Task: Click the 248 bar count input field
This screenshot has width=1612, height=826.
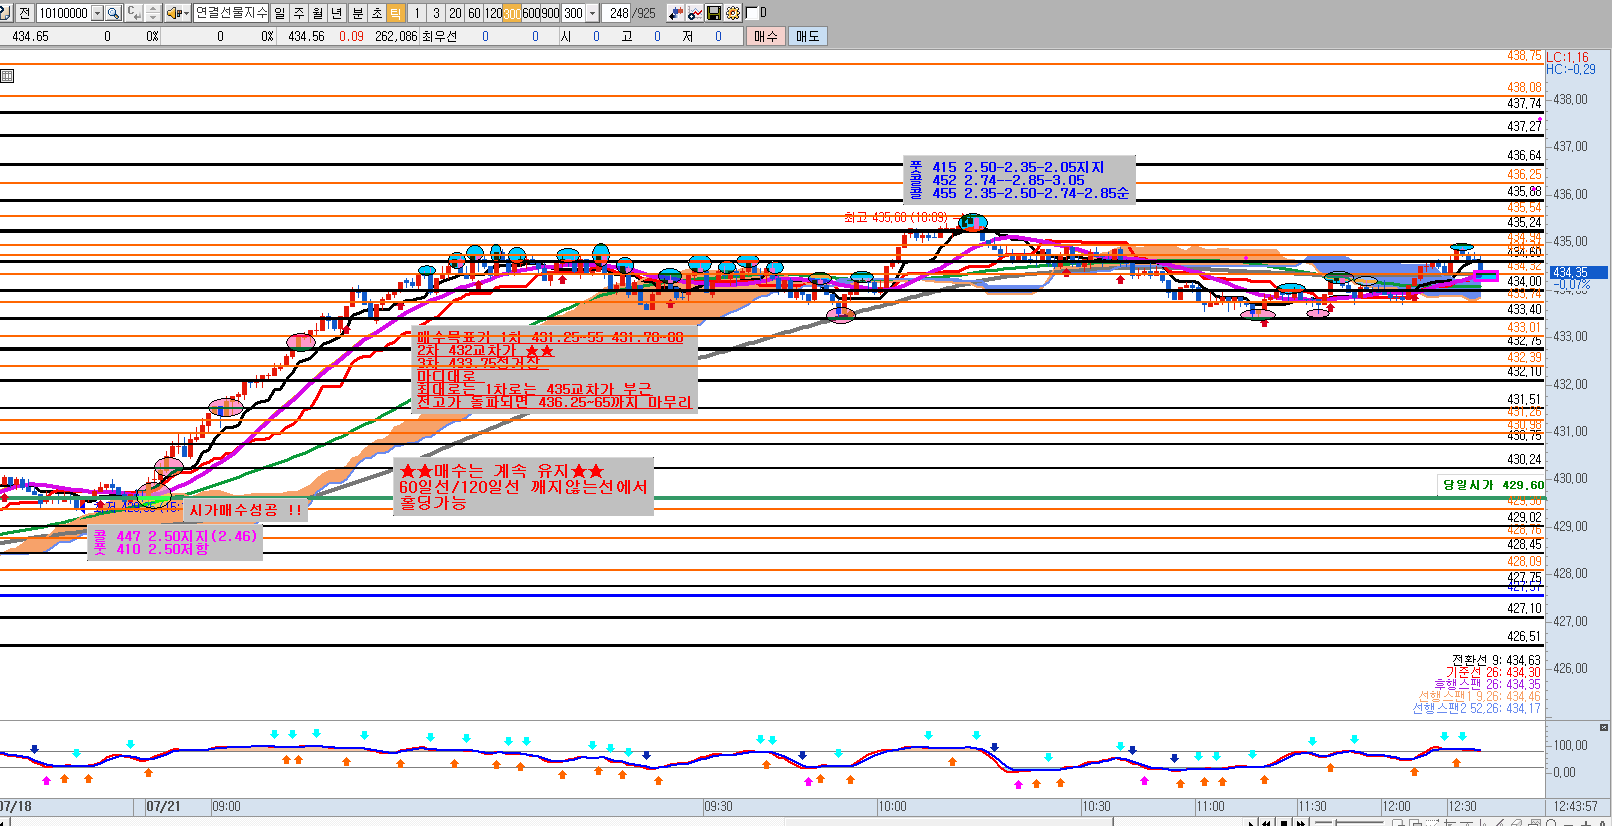Action: [618, 13]
